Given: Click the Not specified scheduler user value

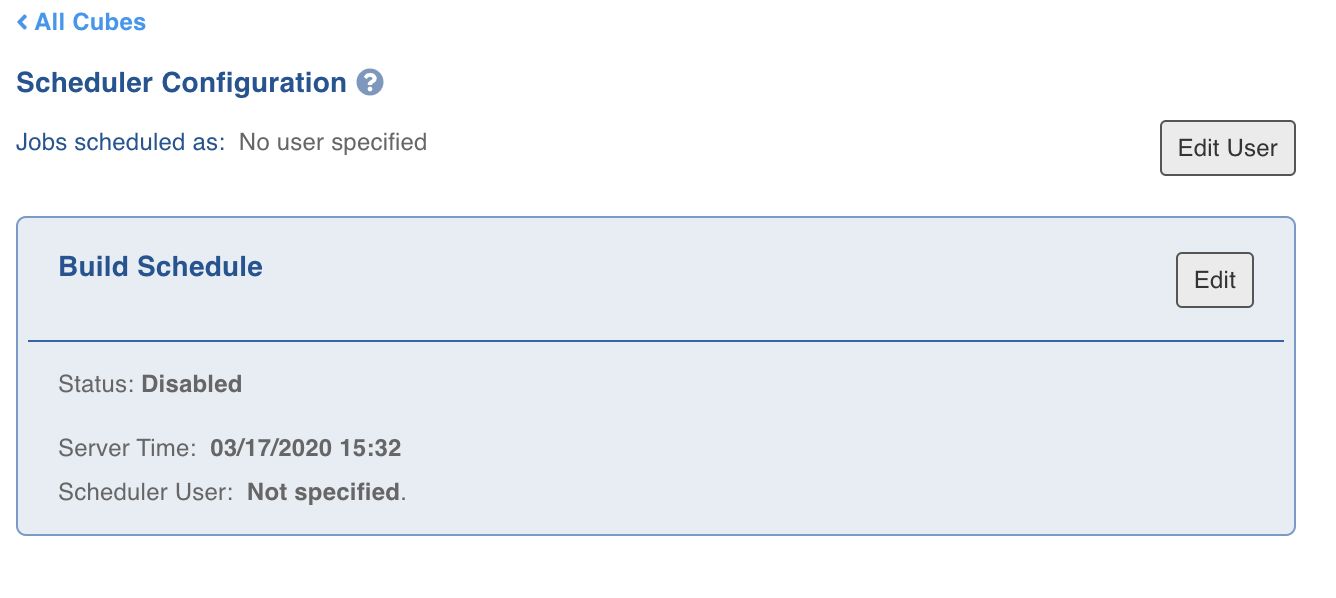Looking at the screenshot, I should point(323,492).
